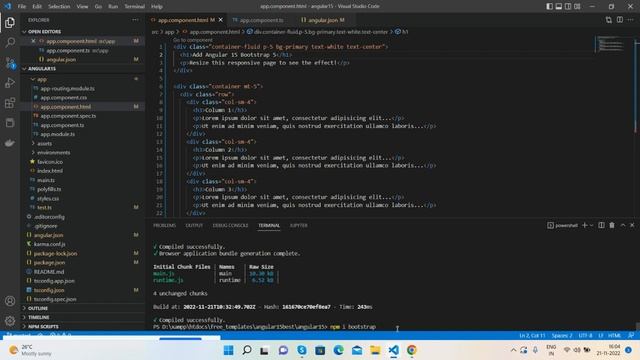
Task: Add a new terminal with plus icon
Action: [584, 225]
